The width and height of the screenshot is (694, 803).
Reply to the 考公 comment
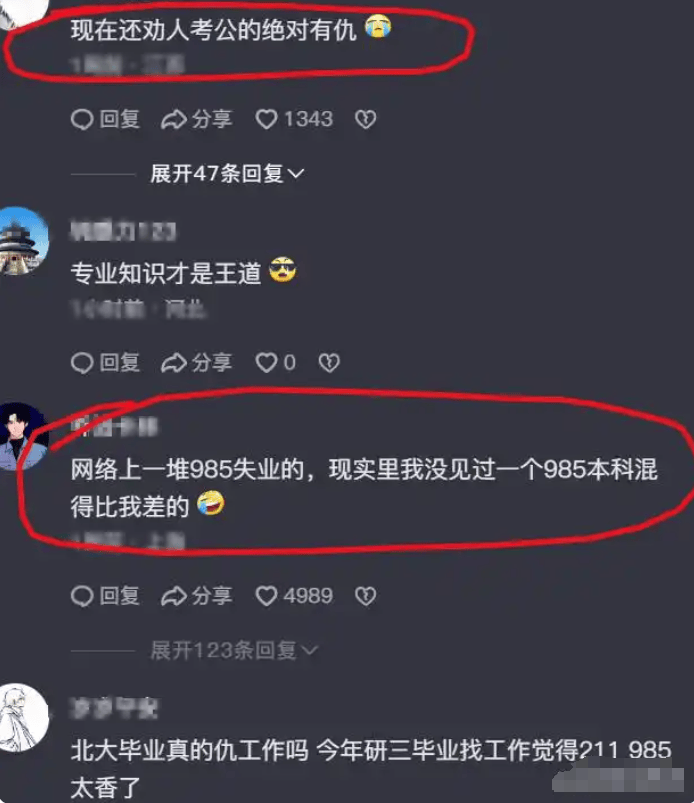(x=105, y=119)
